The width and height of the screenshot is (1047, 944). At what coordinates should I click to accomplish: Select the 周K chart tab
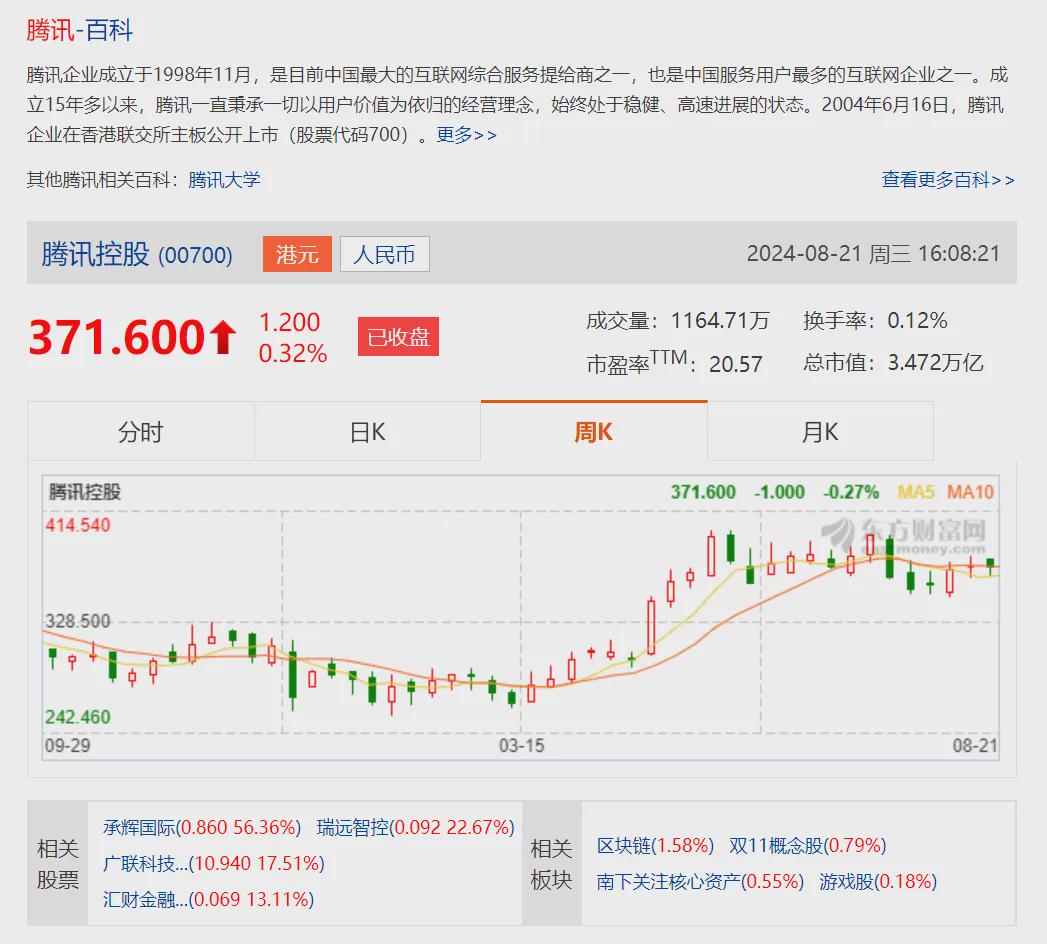click(x=594, y=431)
